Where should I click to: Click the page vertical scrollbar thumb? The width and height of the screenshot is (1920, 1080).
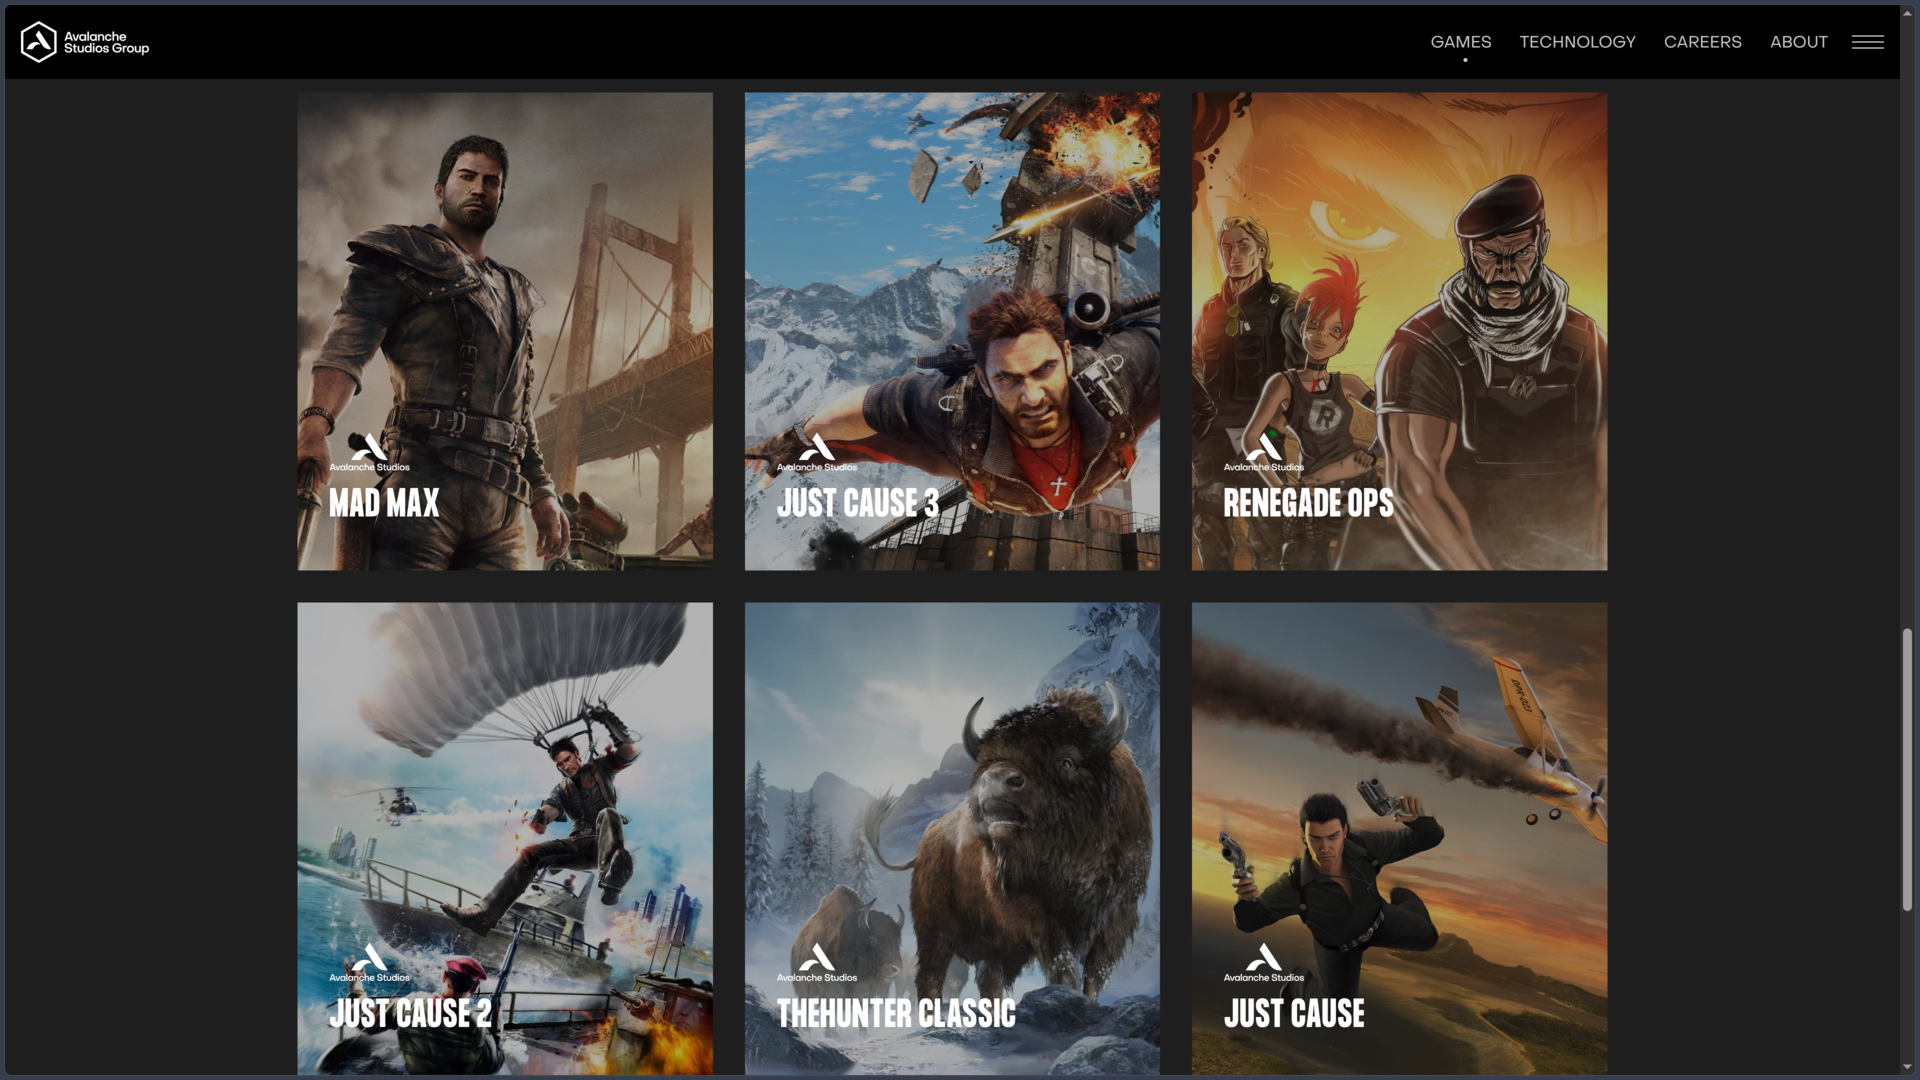[x=1907, y=770]
